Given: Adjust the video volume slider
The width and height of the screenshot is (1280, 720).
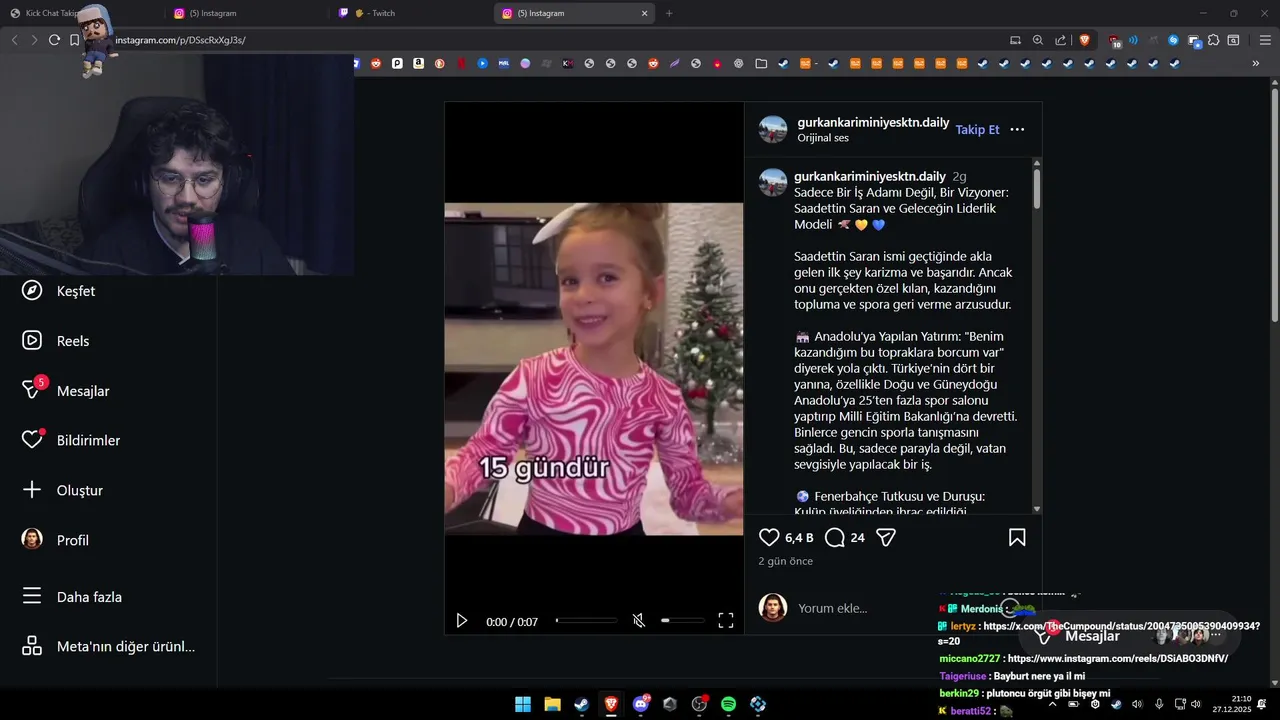Looking at the screenshot, I should [x=682, y=621].
